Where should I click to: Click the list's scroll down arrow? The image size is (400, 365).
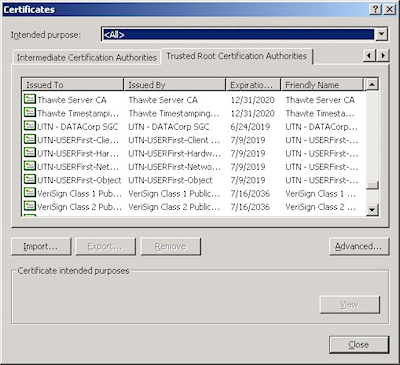372,210
